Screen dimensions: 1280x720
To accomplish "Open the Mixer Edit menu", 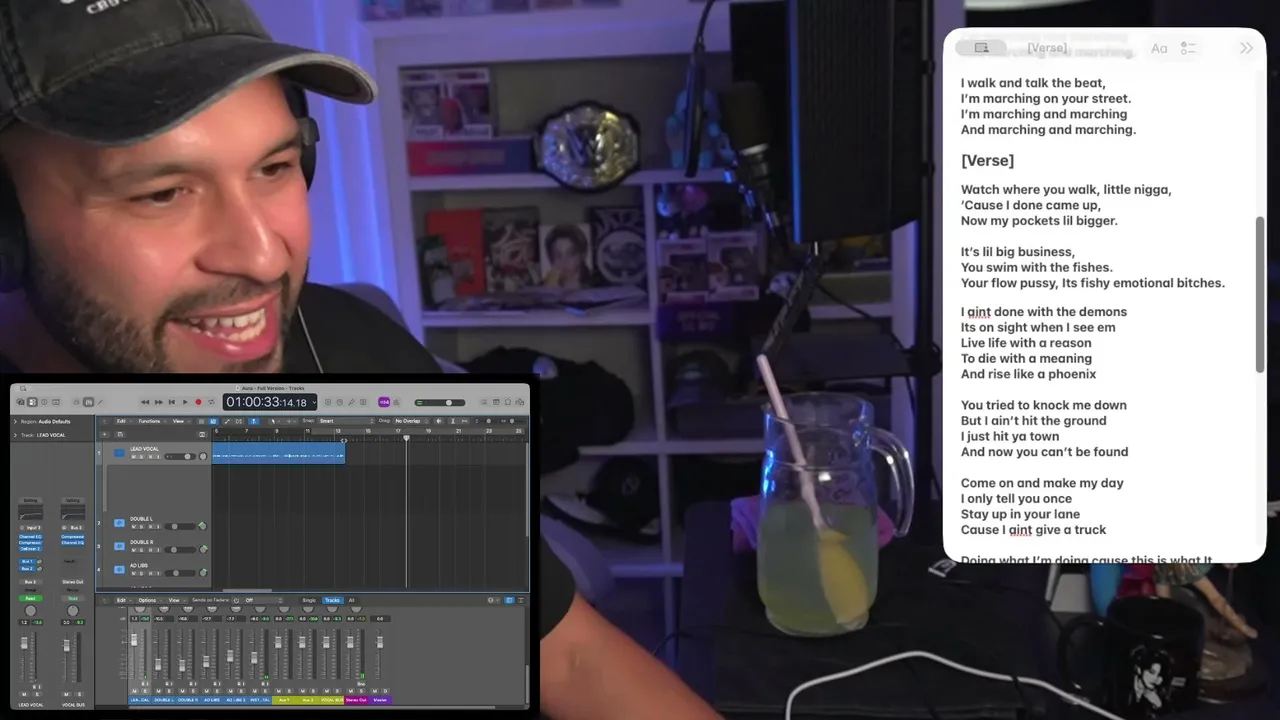I will (x=122, y=600).
